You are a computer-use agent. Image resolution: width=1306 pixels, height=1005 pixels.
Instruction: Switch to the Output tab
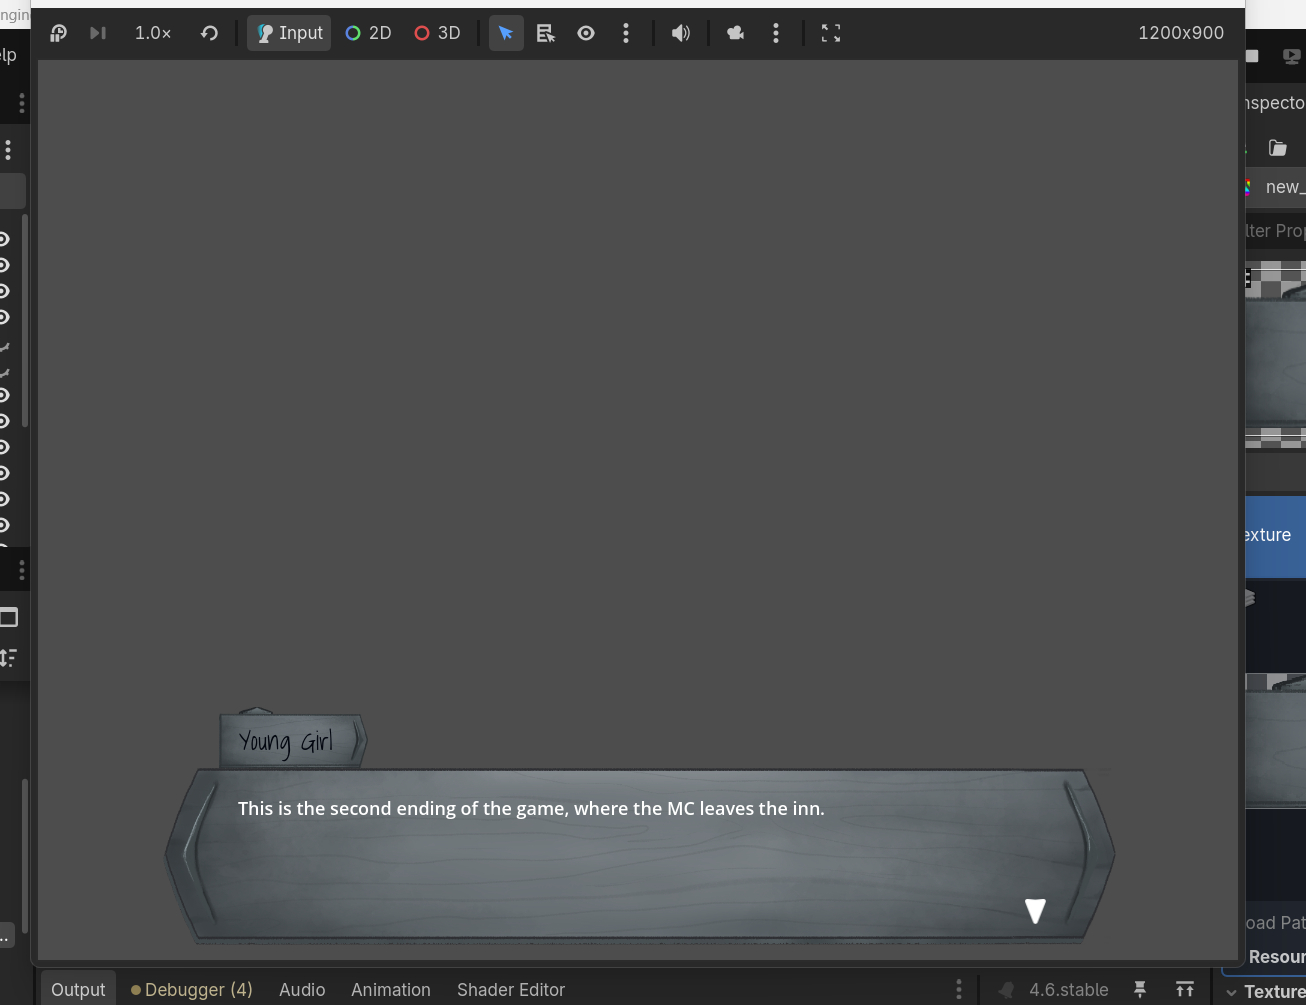(x=78, y=989)
